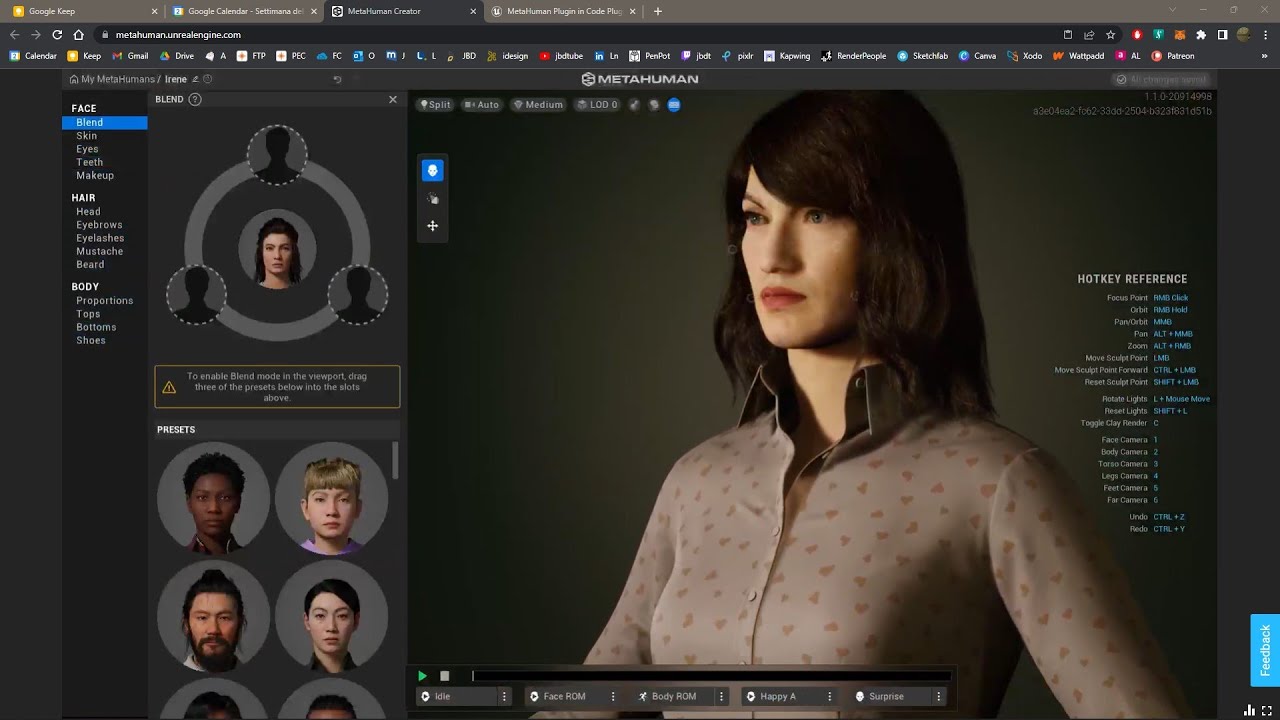
Task: Open the signal stats bars icon
Action: click(1249, 711)
